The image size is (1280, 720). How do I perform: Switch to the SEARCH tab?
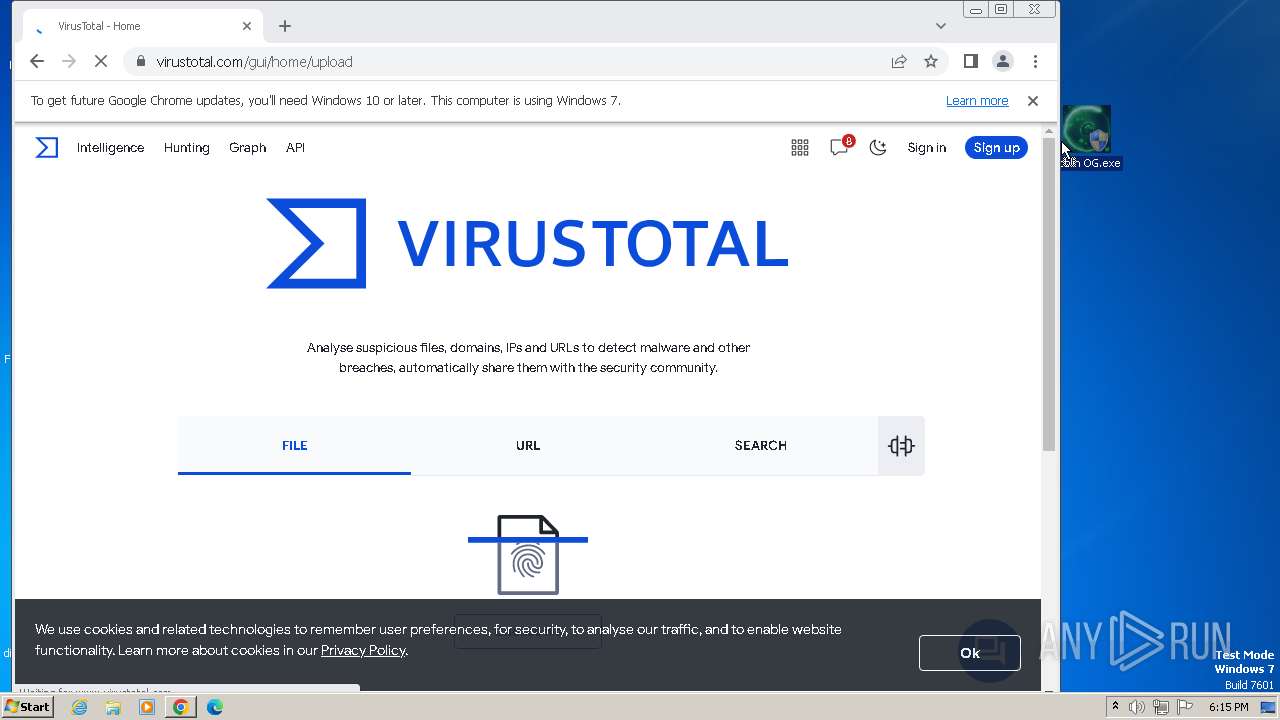(x=761, y=445)
